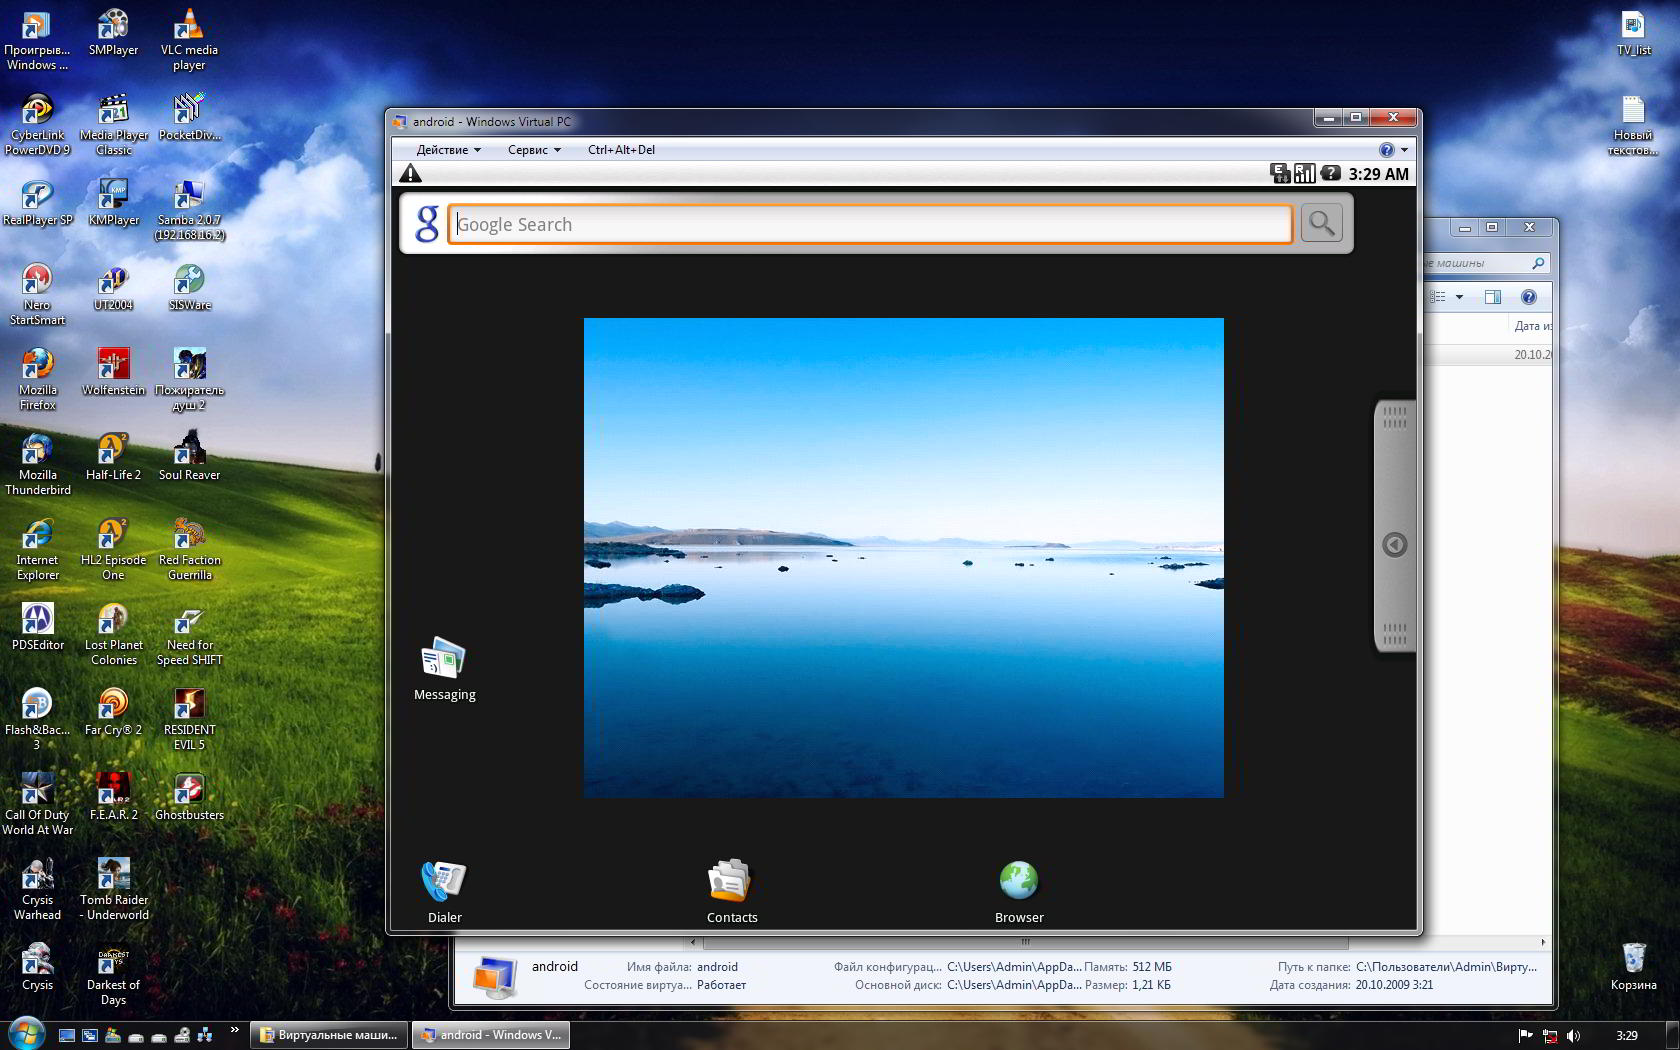Click the scrollbar right arrow in explorer window
1680x1050 pixels.
(x=1543, y=942)
